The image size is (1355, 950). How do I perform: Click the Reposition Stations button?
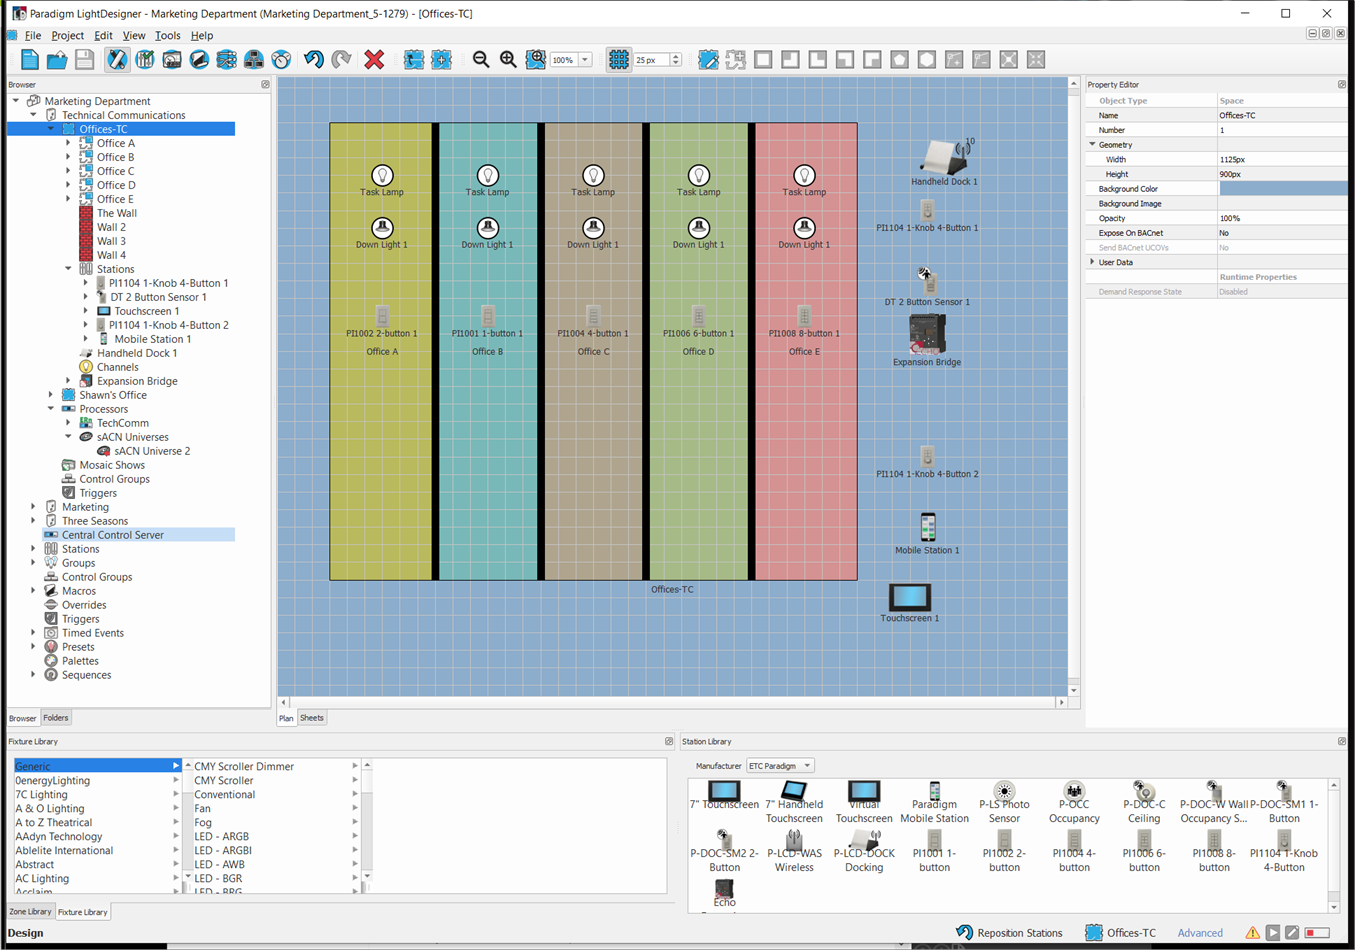pyautogui.click(x=1009, y=933)
